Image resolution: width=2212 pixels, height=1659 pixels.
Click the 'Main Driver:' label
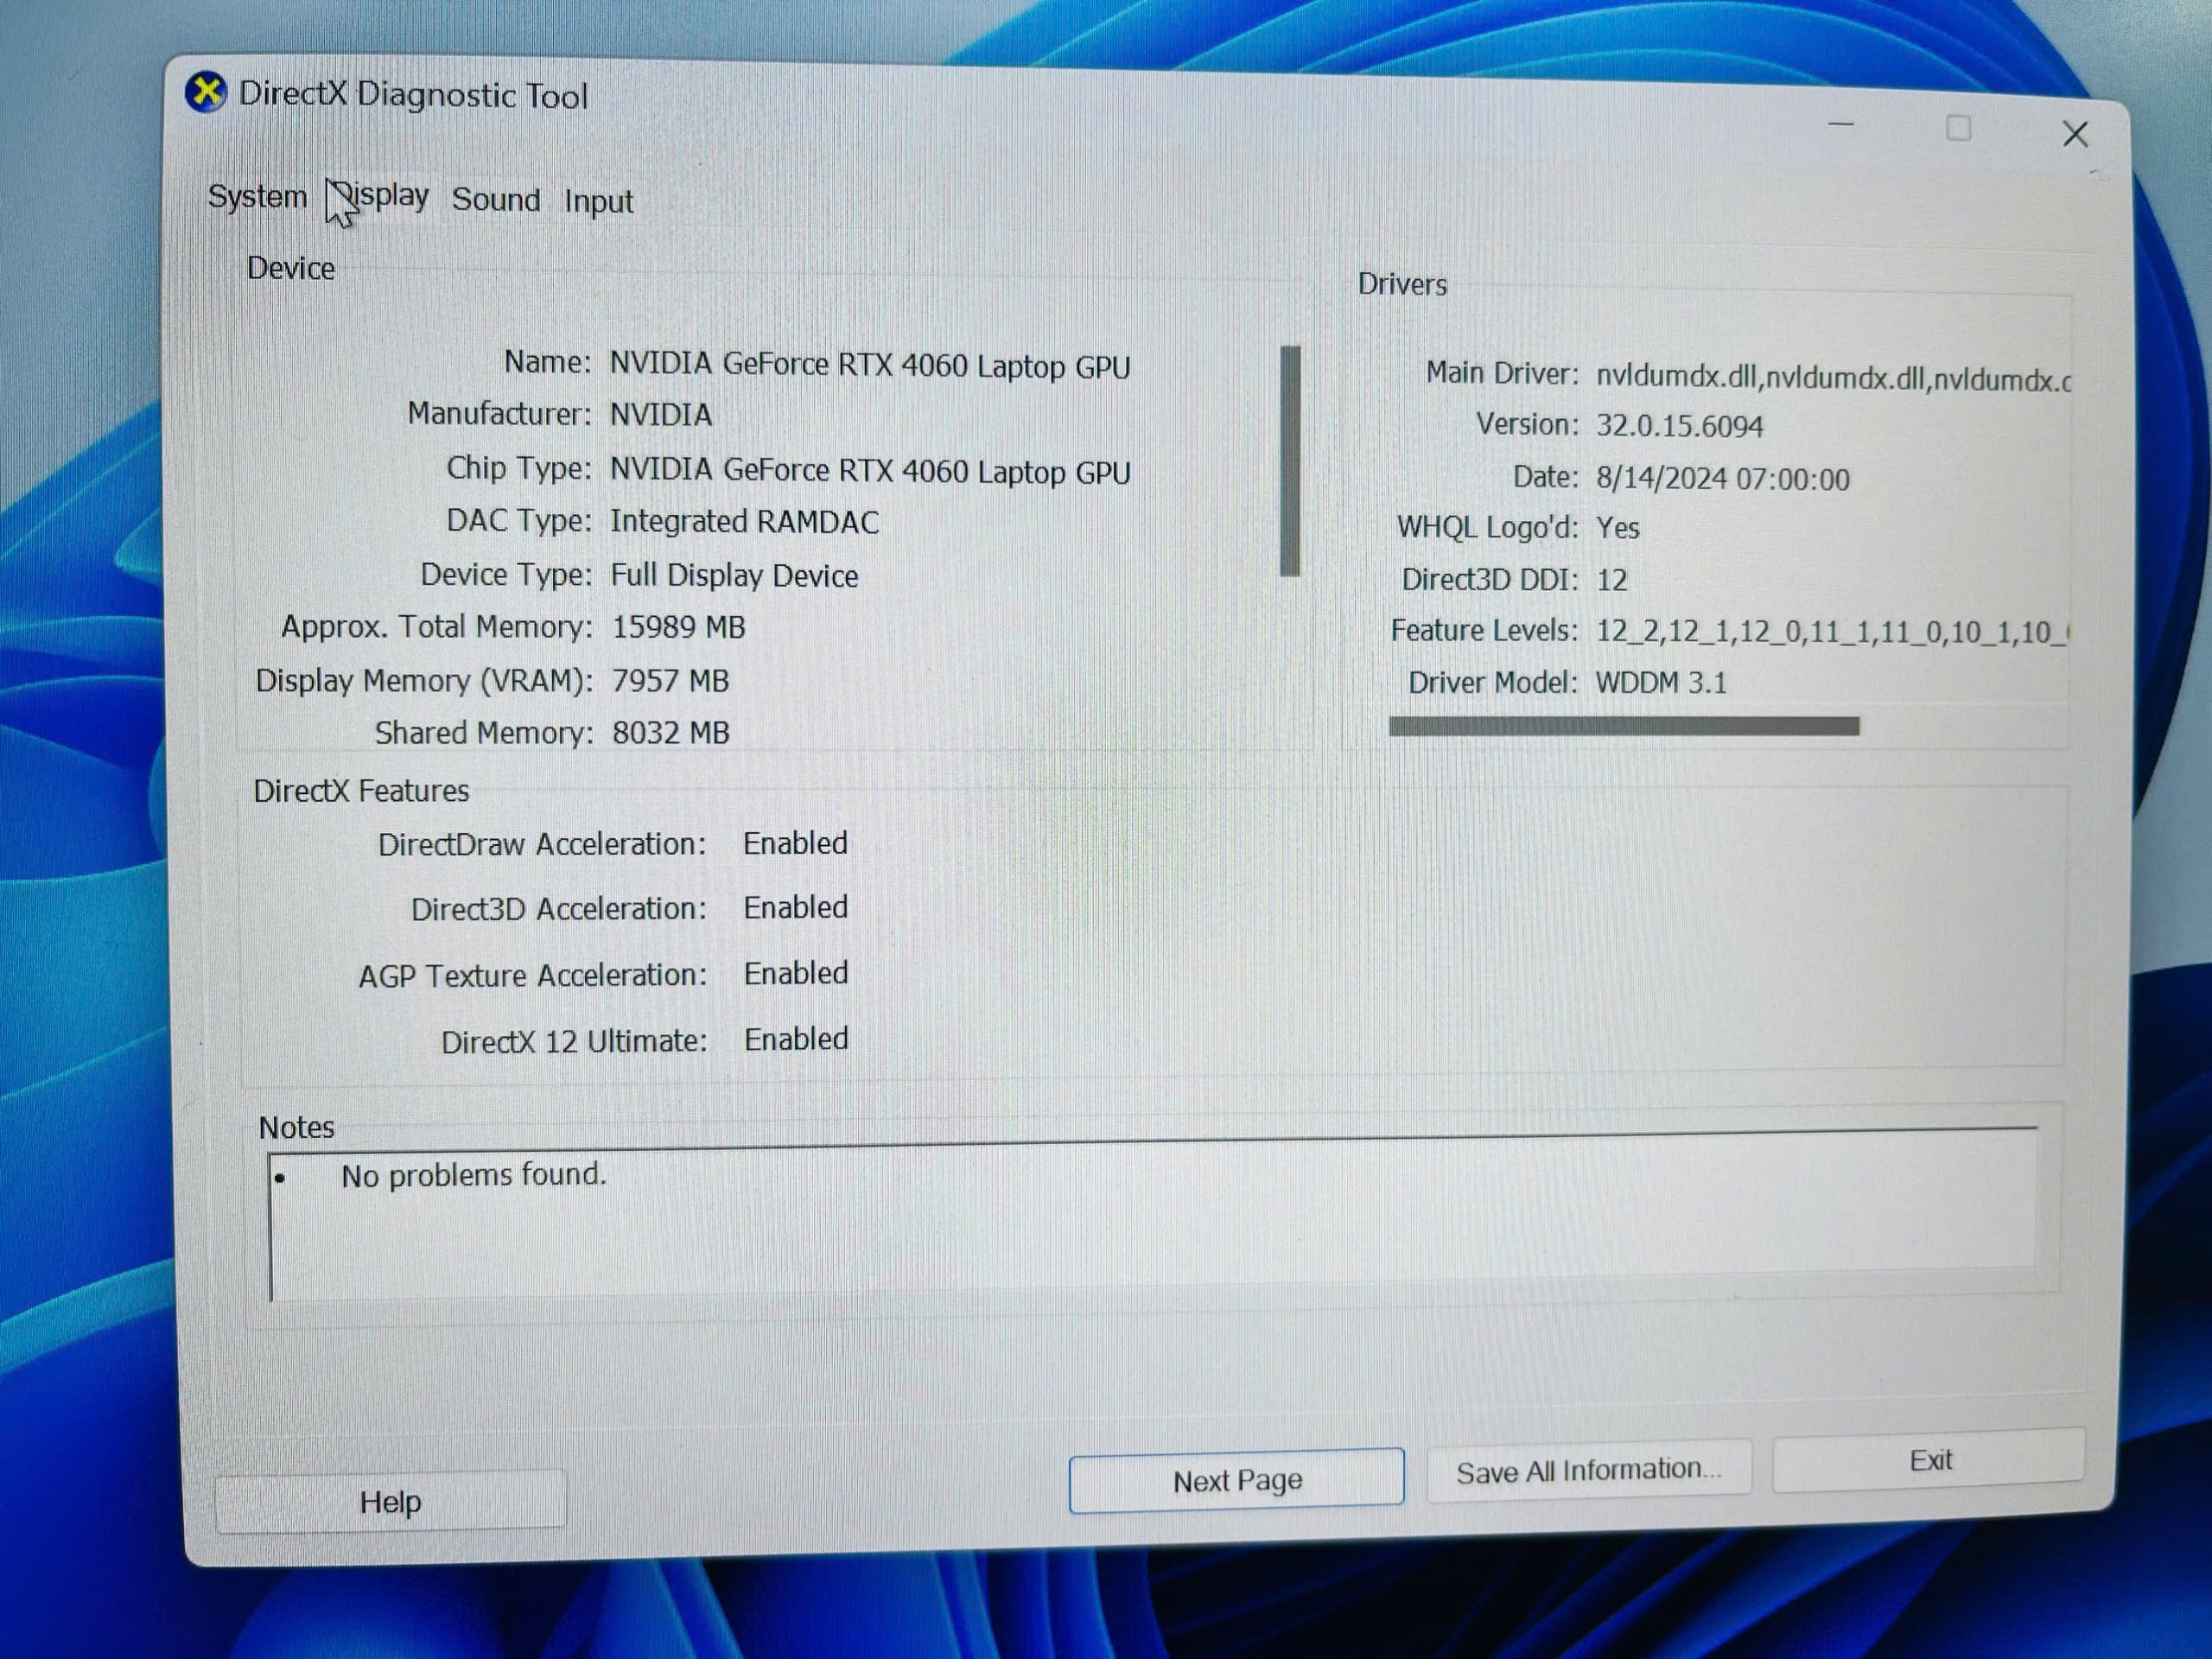(1501, 372)
